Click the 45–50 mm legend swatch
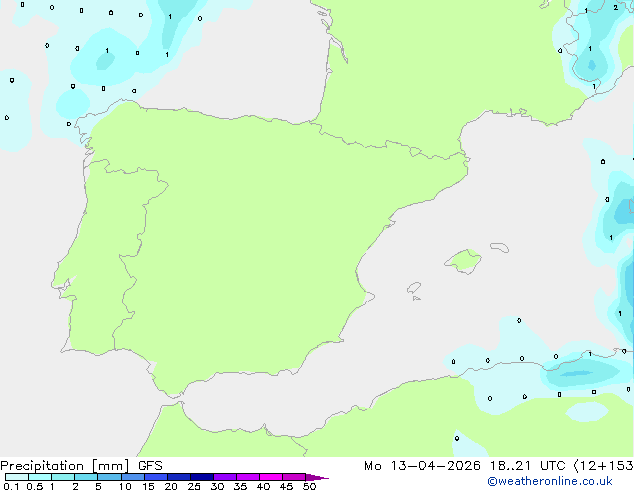The height and width of the screenshot is (490, 634). 294,477
